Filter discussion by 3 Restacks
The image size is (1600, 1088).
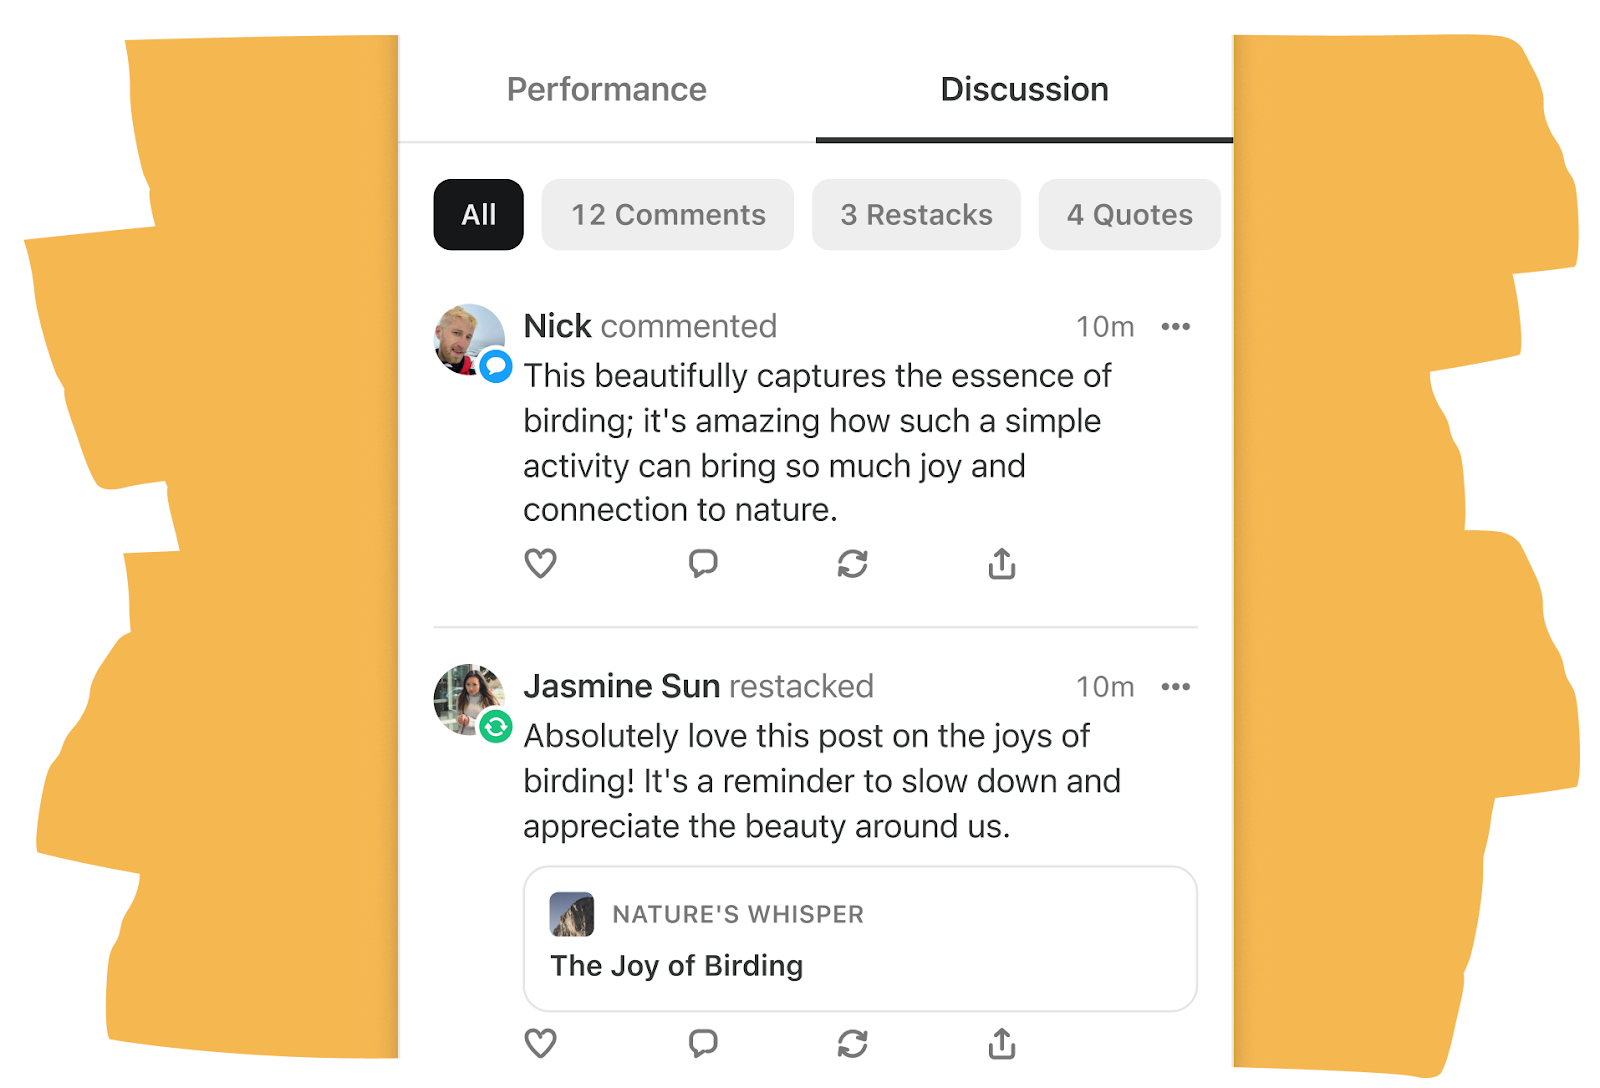pos(916,214)
